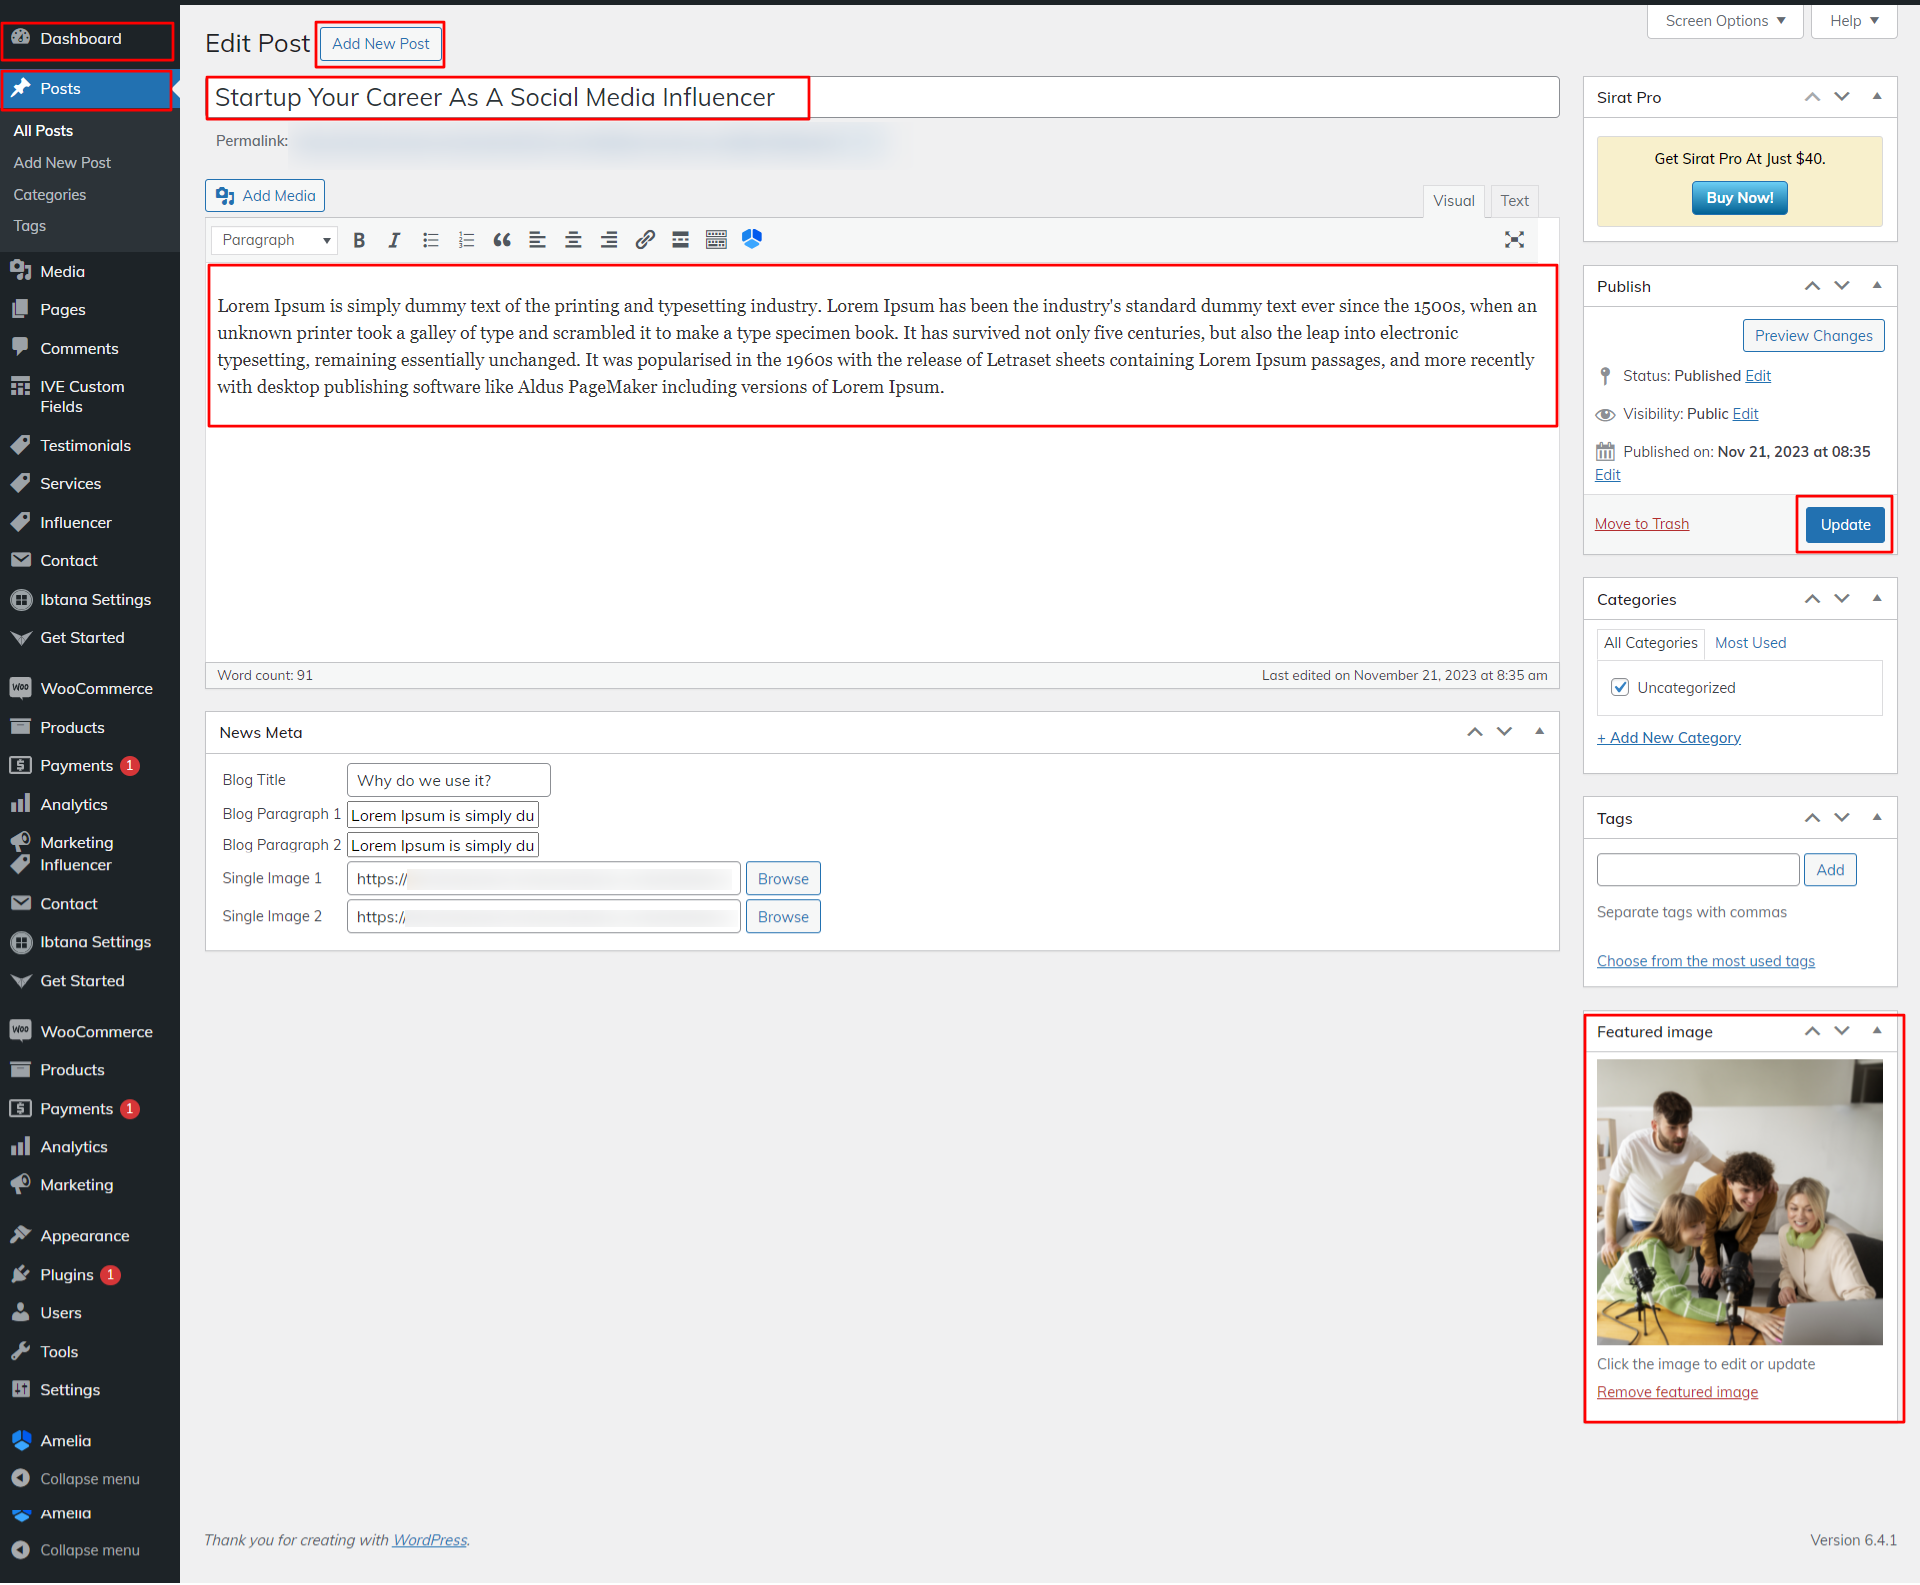Click the Amelia booking toolbar icon
1920x1585 pixels.
(752, 239)
